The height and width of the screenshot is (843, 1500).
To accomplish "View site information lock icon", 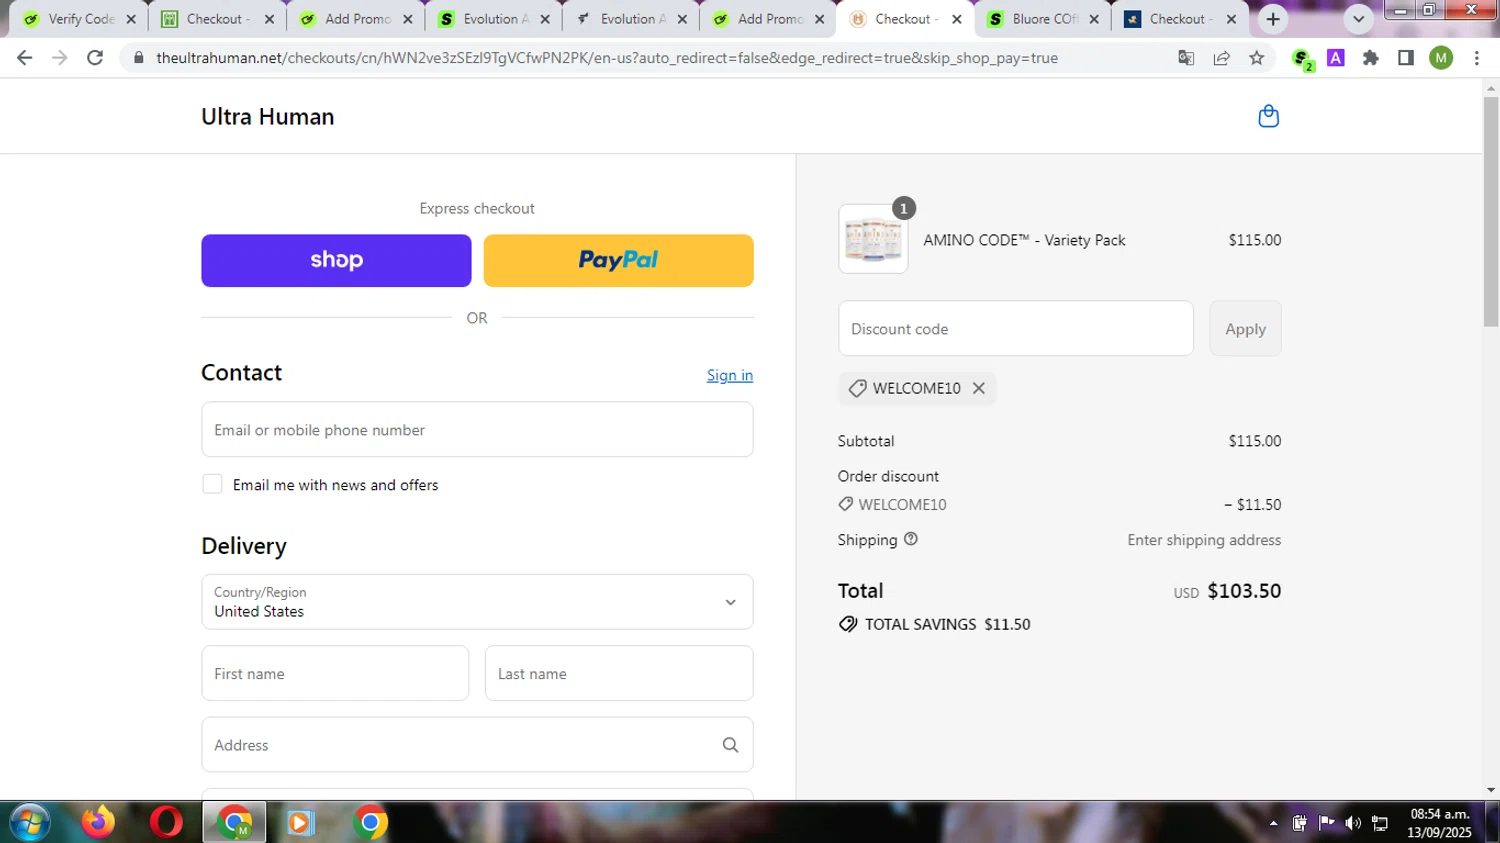I will click(139, 58).
